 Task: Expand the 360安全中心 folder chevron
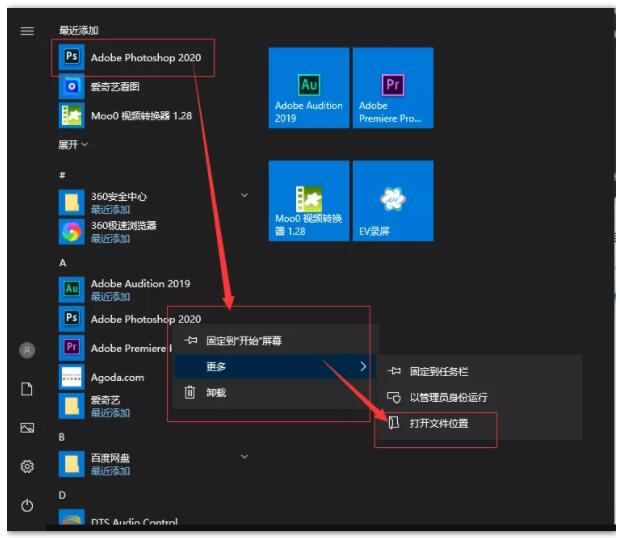(x=244, y=195)
